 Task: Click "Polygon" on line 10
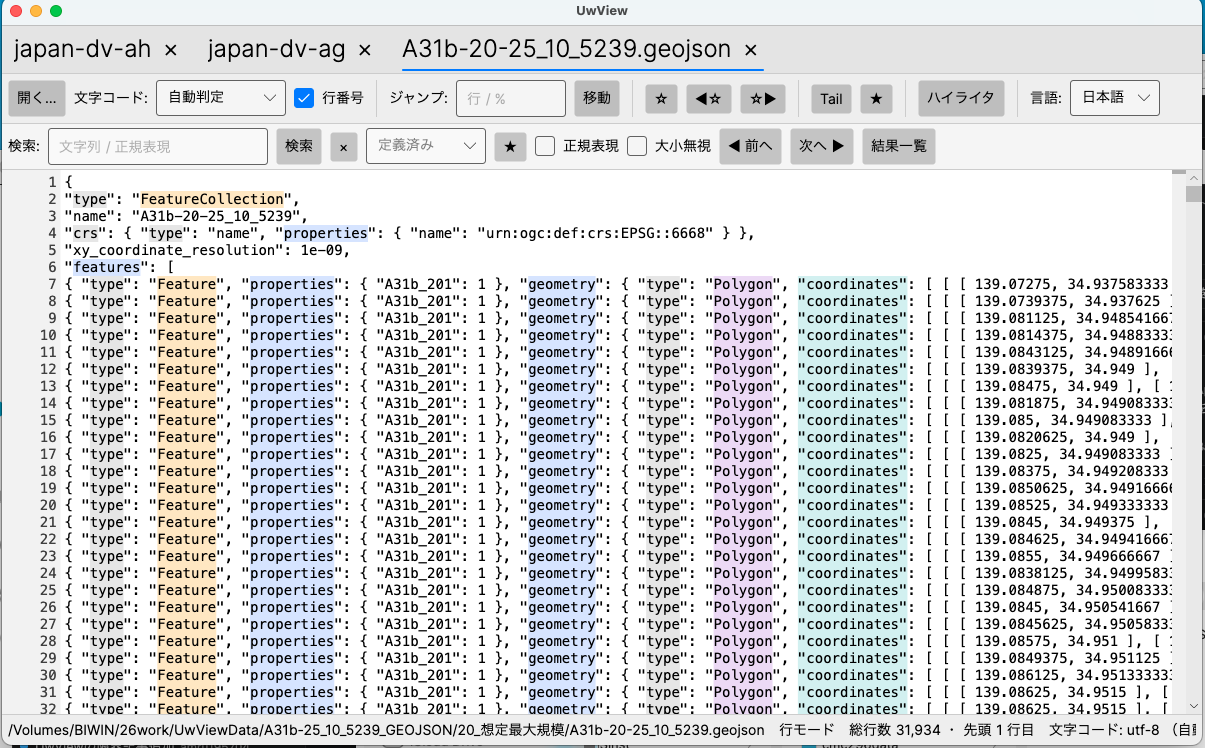pos(742,335)
